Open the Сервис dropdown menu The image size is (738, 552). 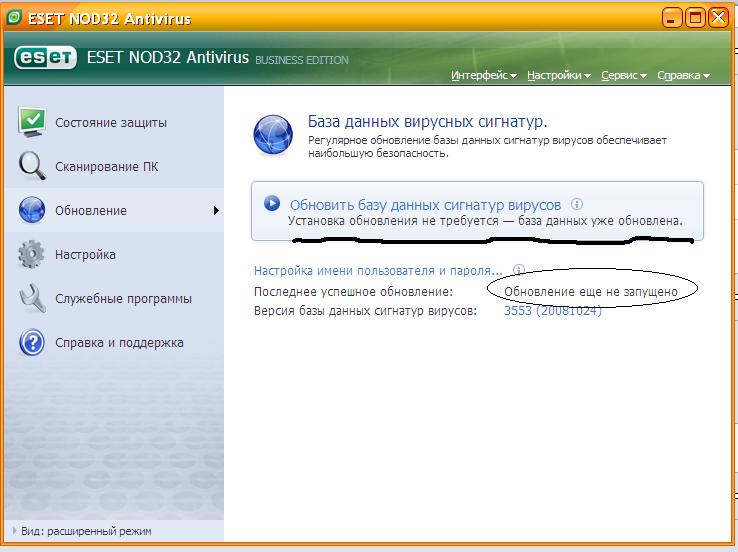click(624, 75)
